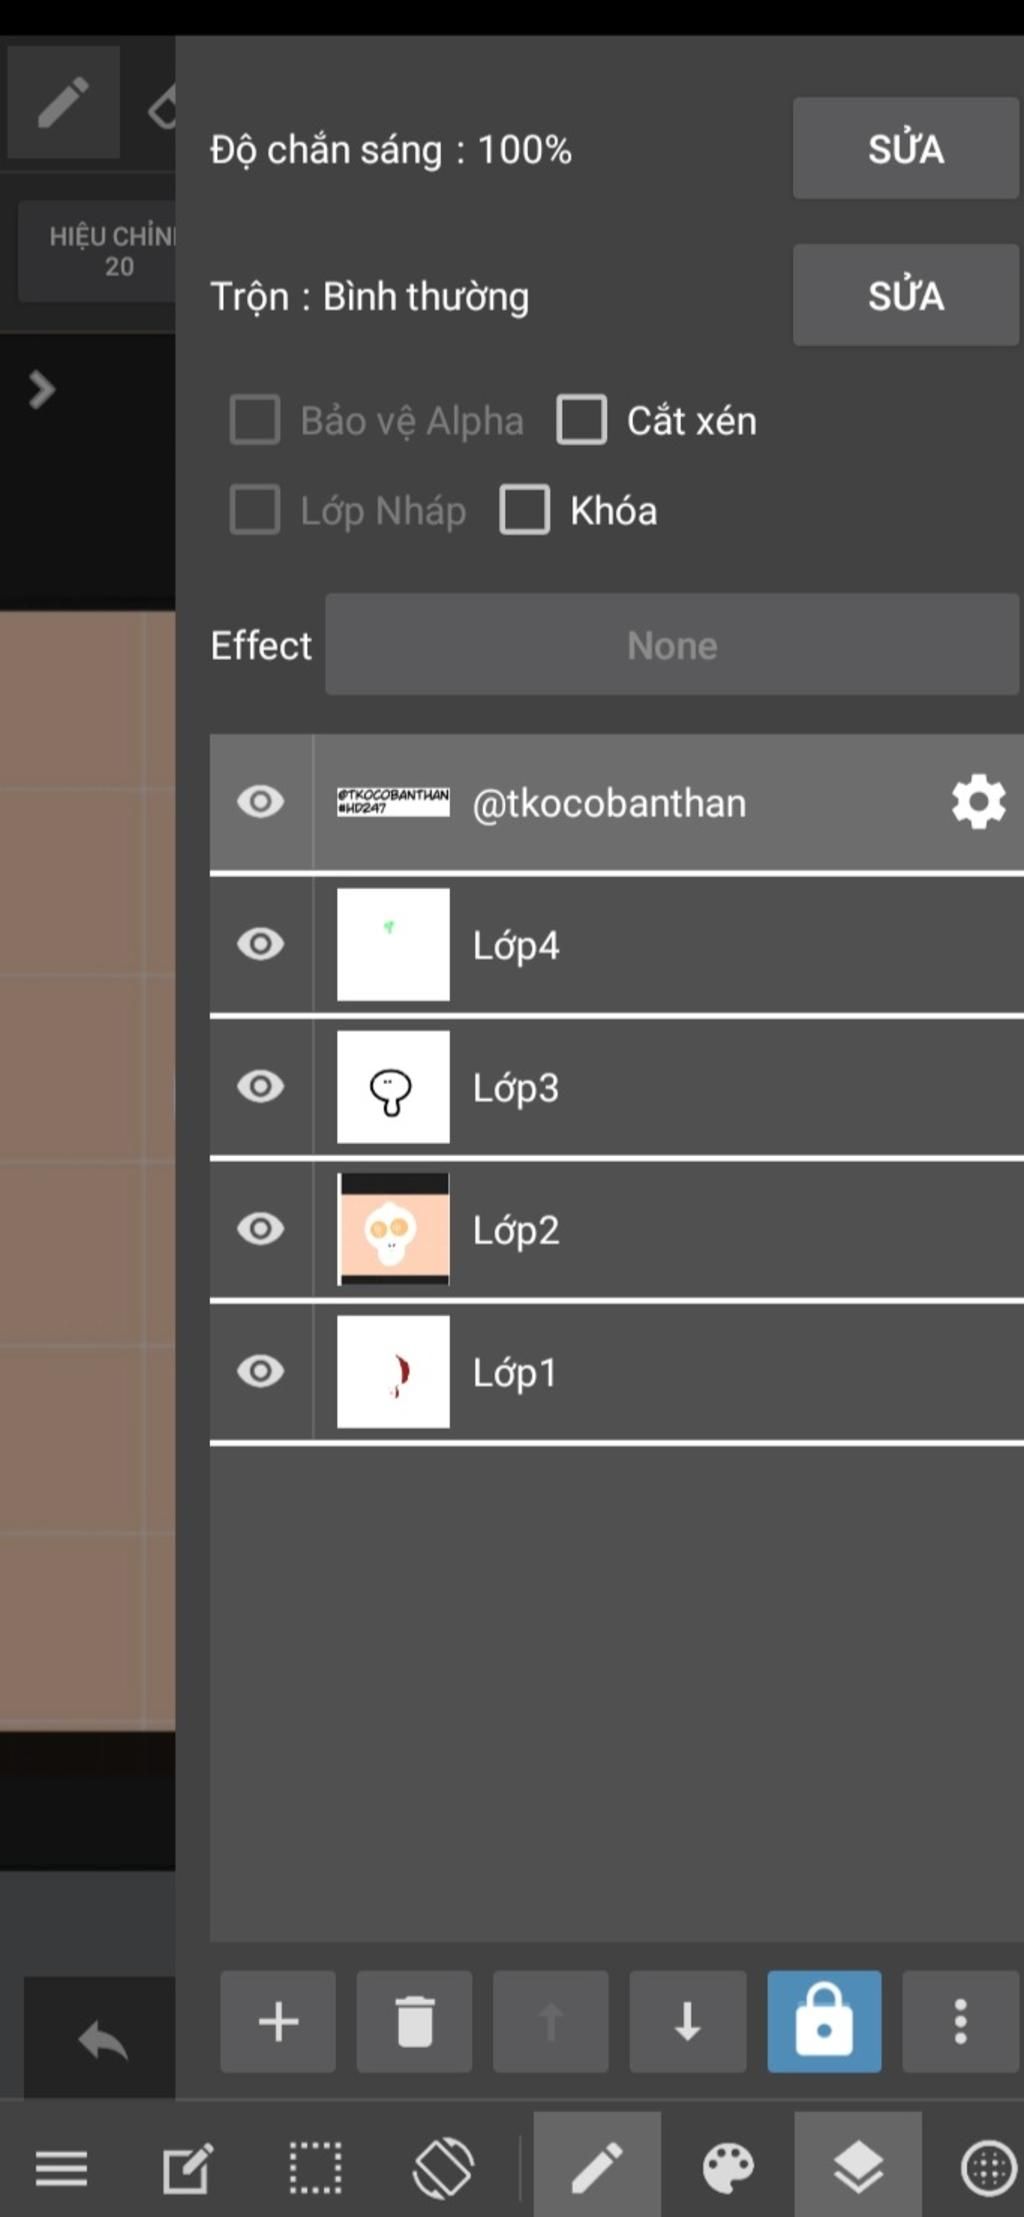Enable the Cắt xén checkbox
The height and width of the screenshot is (2217, 1024).
pos(582,420)
